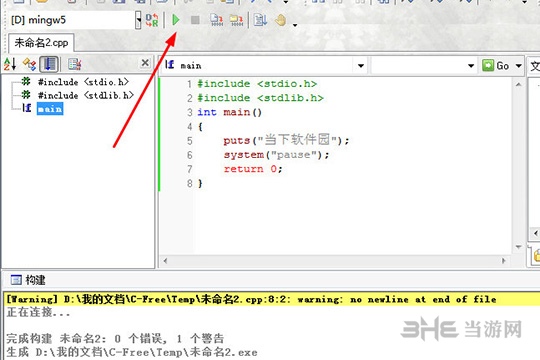The height and width of the screenshot is (360, 540).
Task: Expand the arrow next to the Go button
Action: click(518, 65)
